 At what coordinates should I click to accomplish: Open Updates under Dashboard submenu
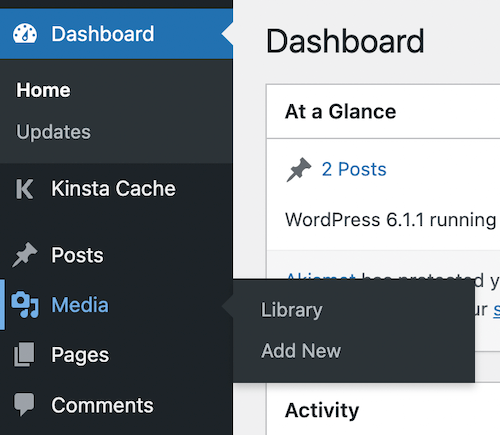tap(53, 132)
